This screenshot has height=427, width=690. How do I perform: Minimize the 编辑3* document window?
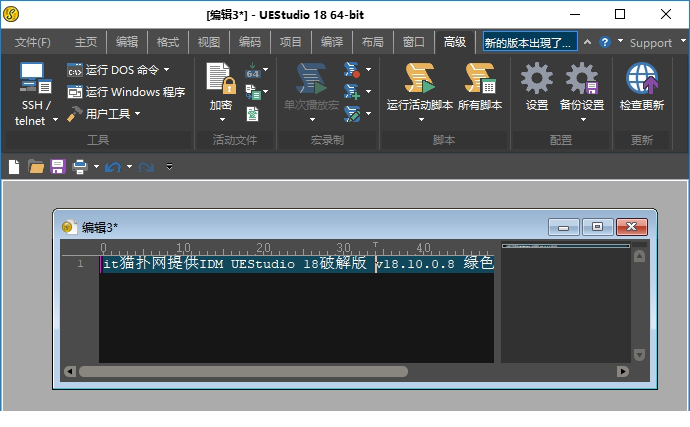[564, 227]
